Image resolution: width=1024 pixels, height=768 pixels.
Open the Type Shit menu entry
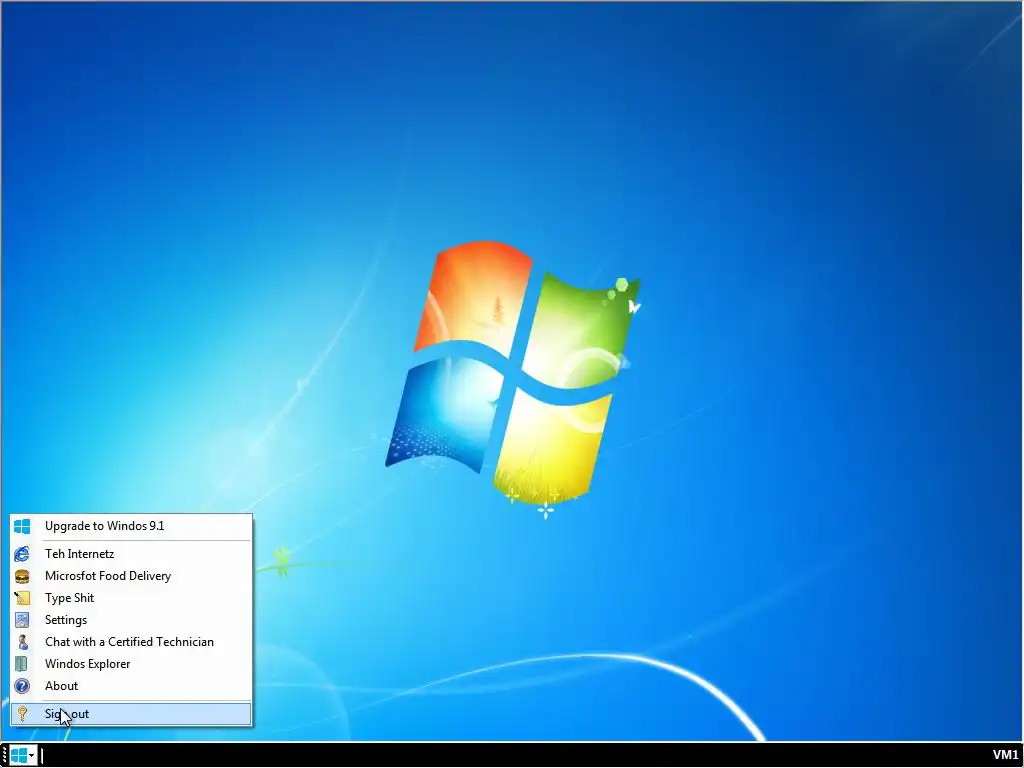pyautogui.click(x=131, y=598)
